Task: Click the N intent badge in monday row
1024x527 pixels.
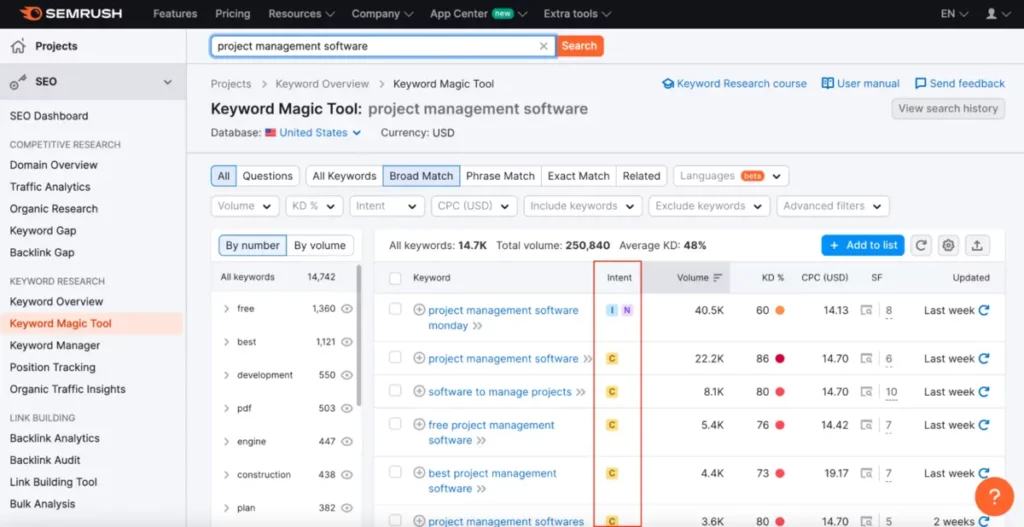Action: tap(627, 310)
